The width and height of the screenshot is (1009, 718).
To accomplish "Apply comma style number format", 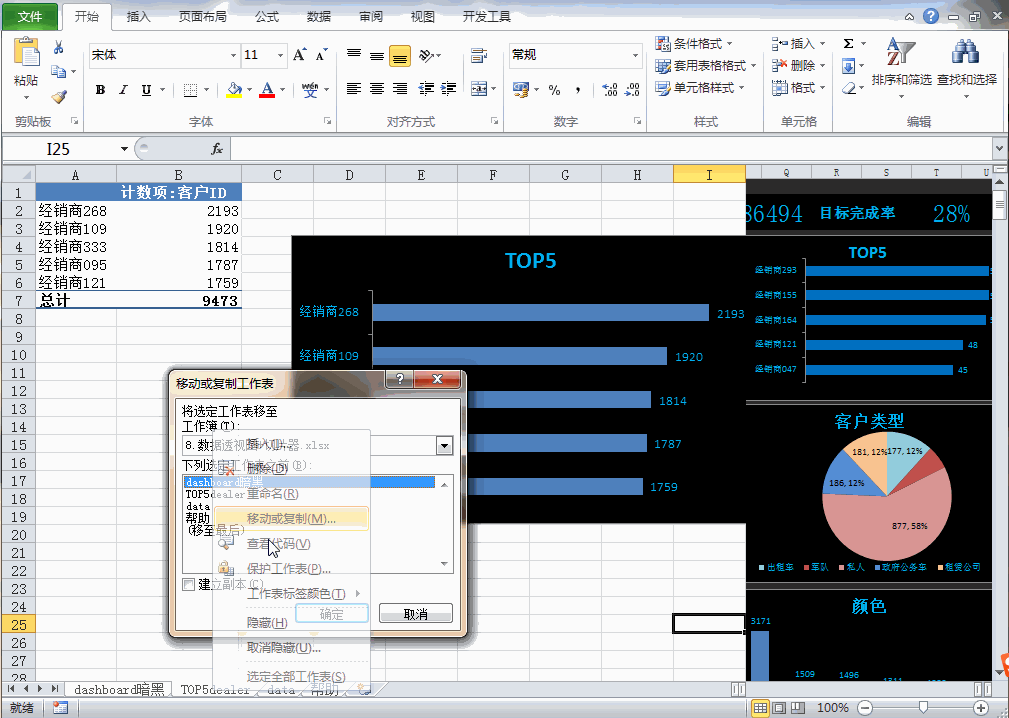I will 577,89.
